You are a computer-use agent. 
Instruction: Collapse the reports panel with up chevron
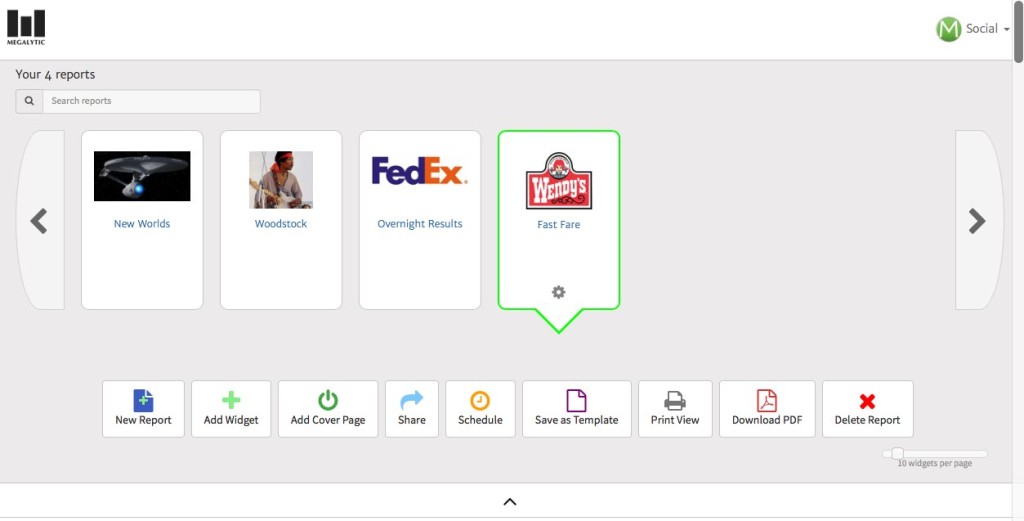tap(509, 502)
